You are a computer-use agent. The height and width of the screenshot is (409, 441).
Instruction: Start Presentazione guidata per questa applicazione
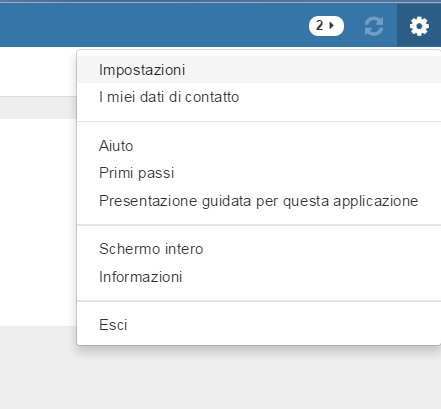pyautogui.click(x=259, y=201)
